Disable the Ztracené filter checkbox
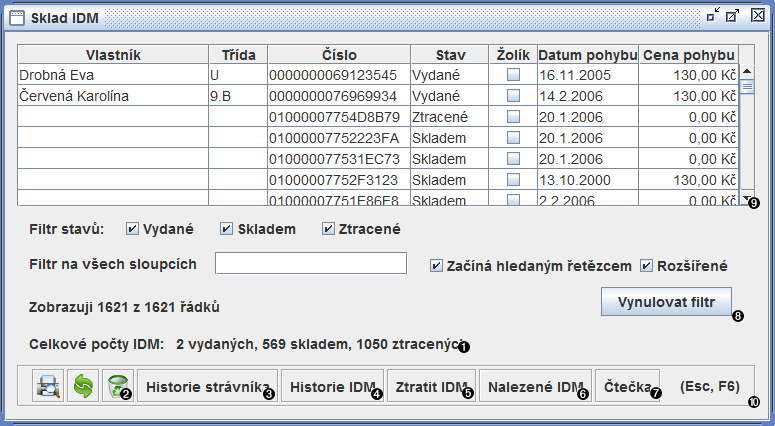The image size is (775, 426). (x=328, y=229)
